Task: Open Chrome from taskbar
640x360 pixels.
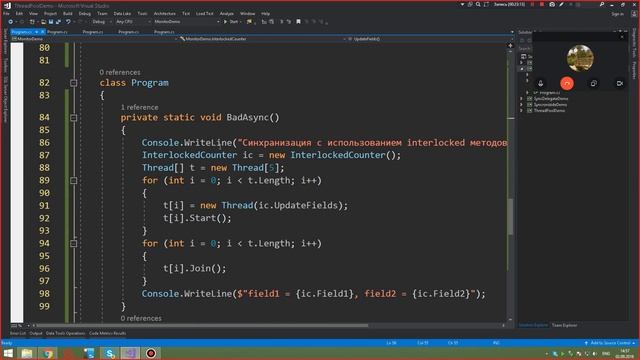Action: tap(48, 353)
